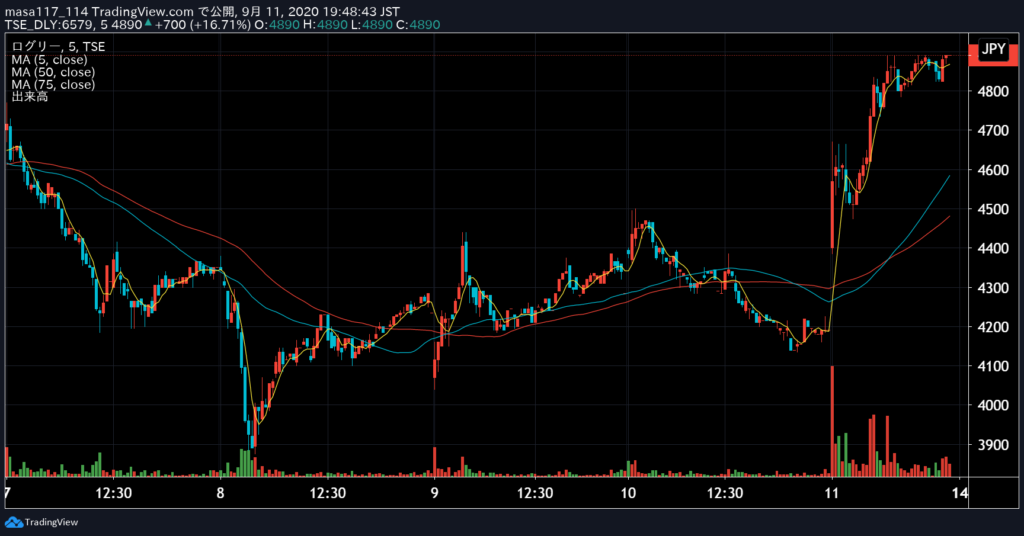Select the MA (50, close) indicator label
This screenshot has height=536, width=1024.
pyautogui.click(x=53, y=72)
